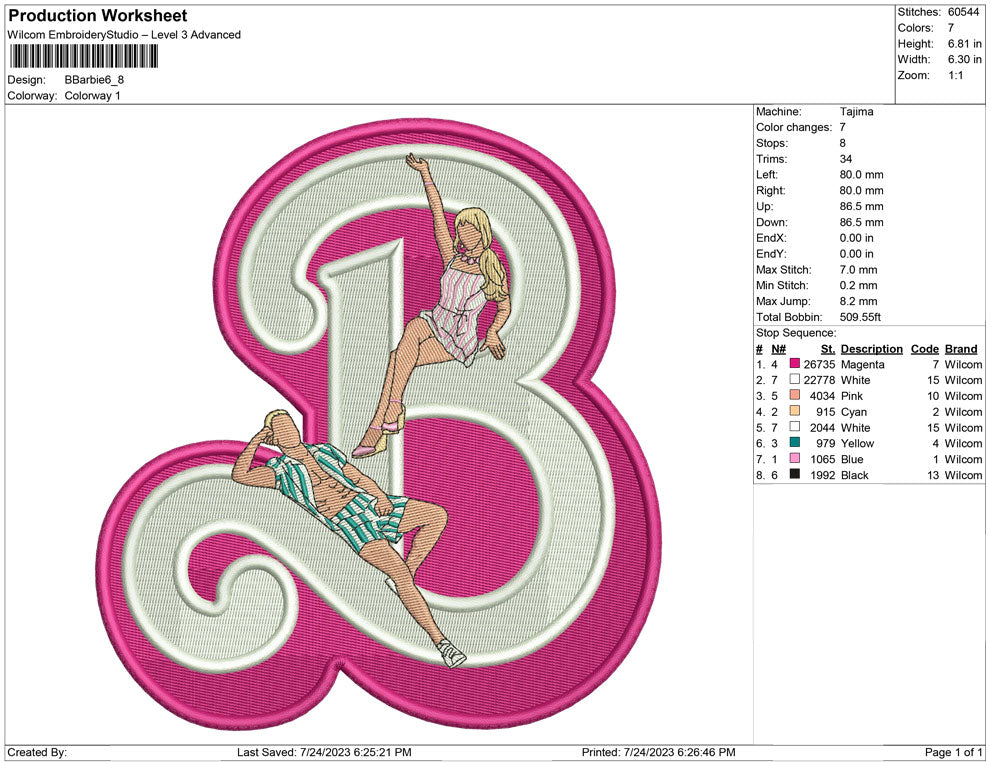Image resolution: width=990 pixels, height=762 pixels.
Task: Select the Black thread color swatch
Action: (795, 475)
